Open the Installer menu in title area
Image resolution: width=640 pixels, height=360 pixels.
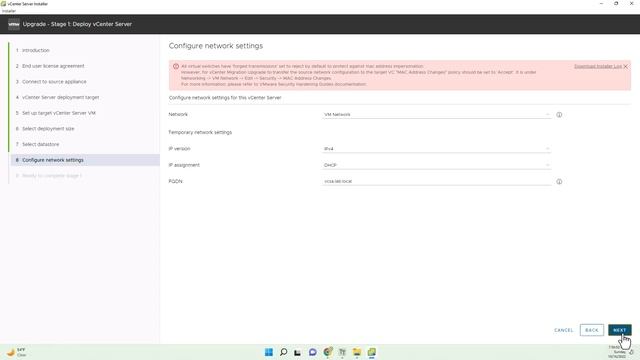9,11
